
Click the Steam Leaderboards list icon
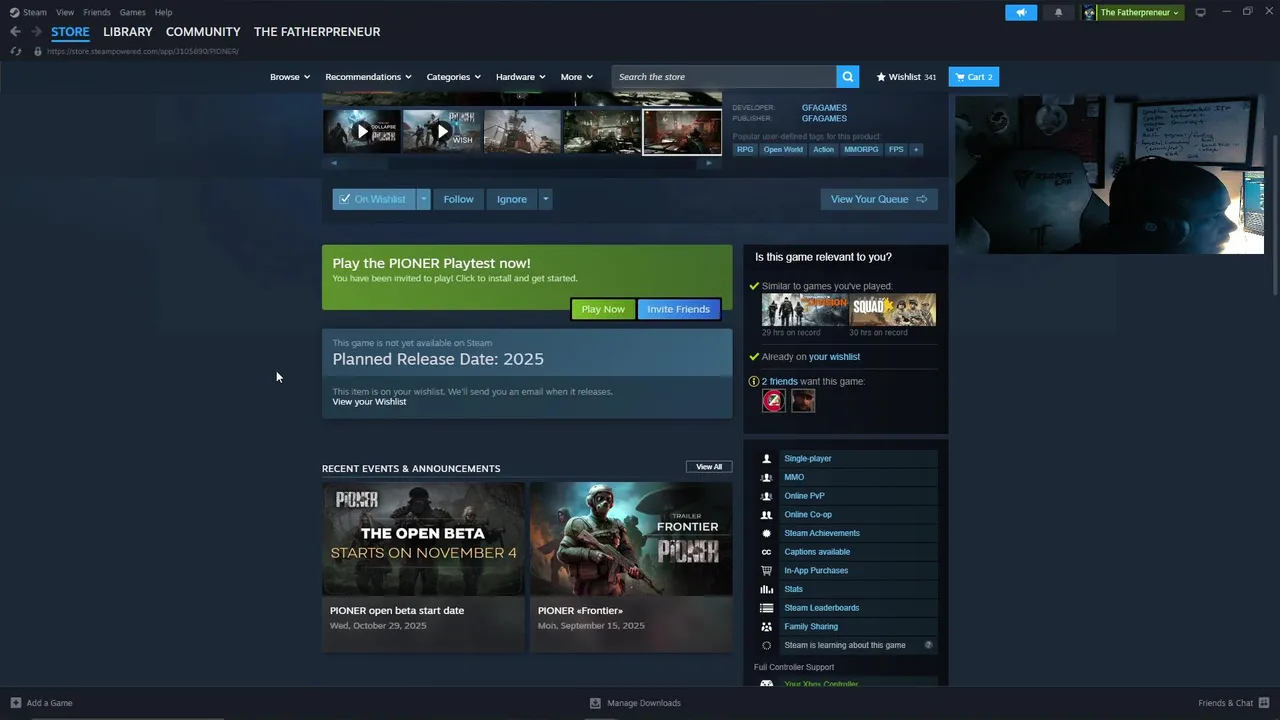click(x=767, y=608)
